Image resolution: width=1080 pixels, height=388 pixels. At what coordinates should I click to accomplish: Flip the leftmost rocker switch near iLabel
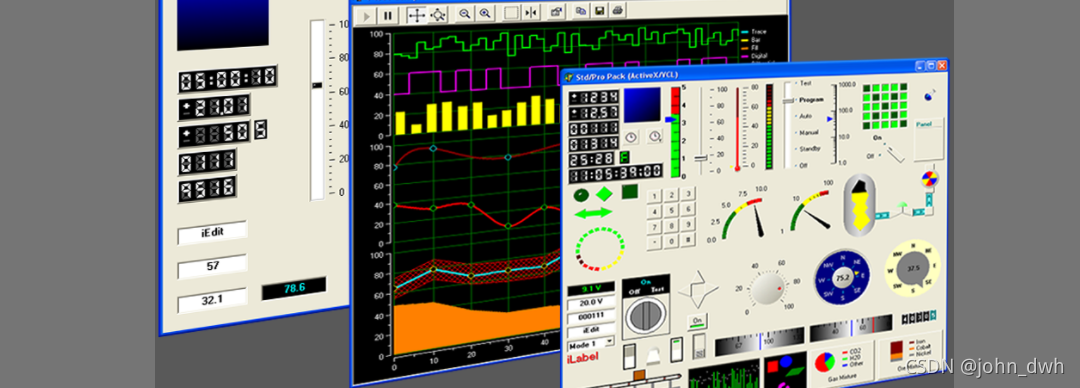(x=629, y=357)
